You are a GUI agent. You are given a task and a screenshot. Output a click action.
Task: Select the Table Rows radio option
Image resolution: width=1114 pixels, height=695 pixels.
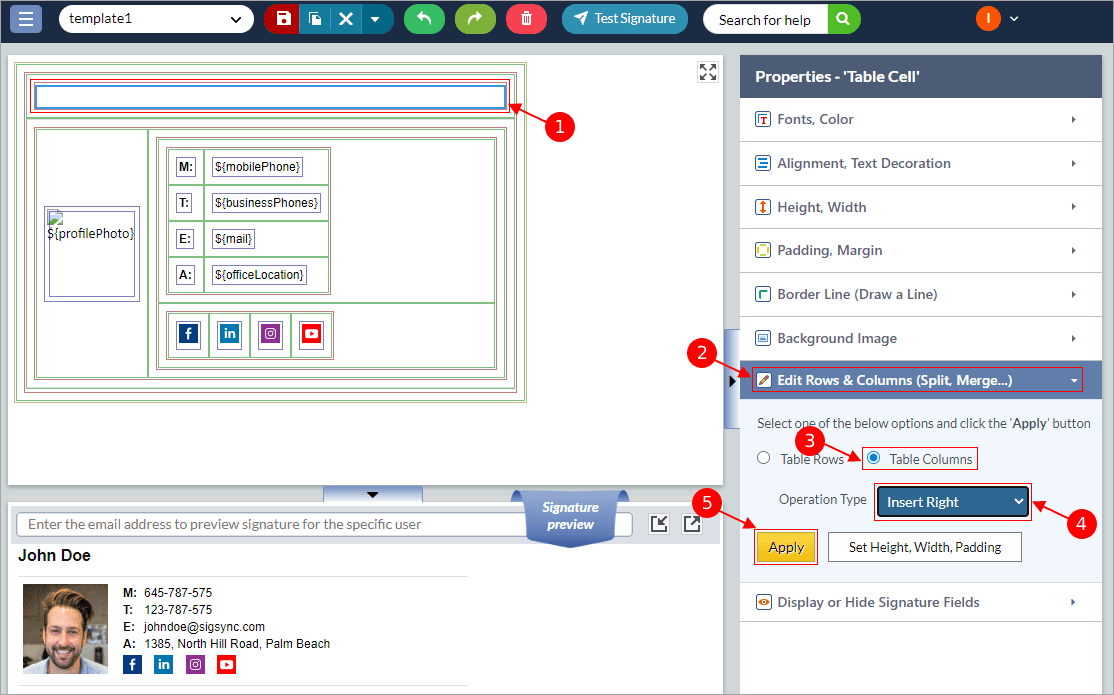[764, 459]
